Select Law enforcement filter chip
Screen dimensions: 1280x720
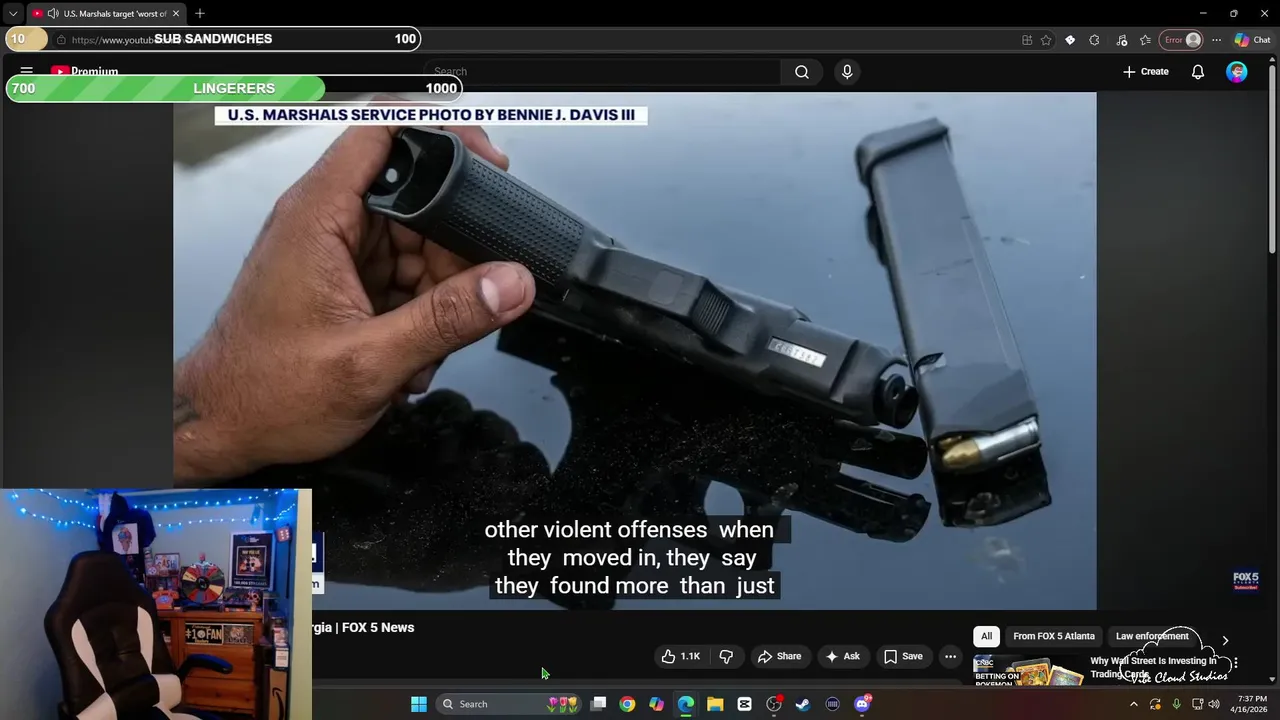tap(1152, 636)
